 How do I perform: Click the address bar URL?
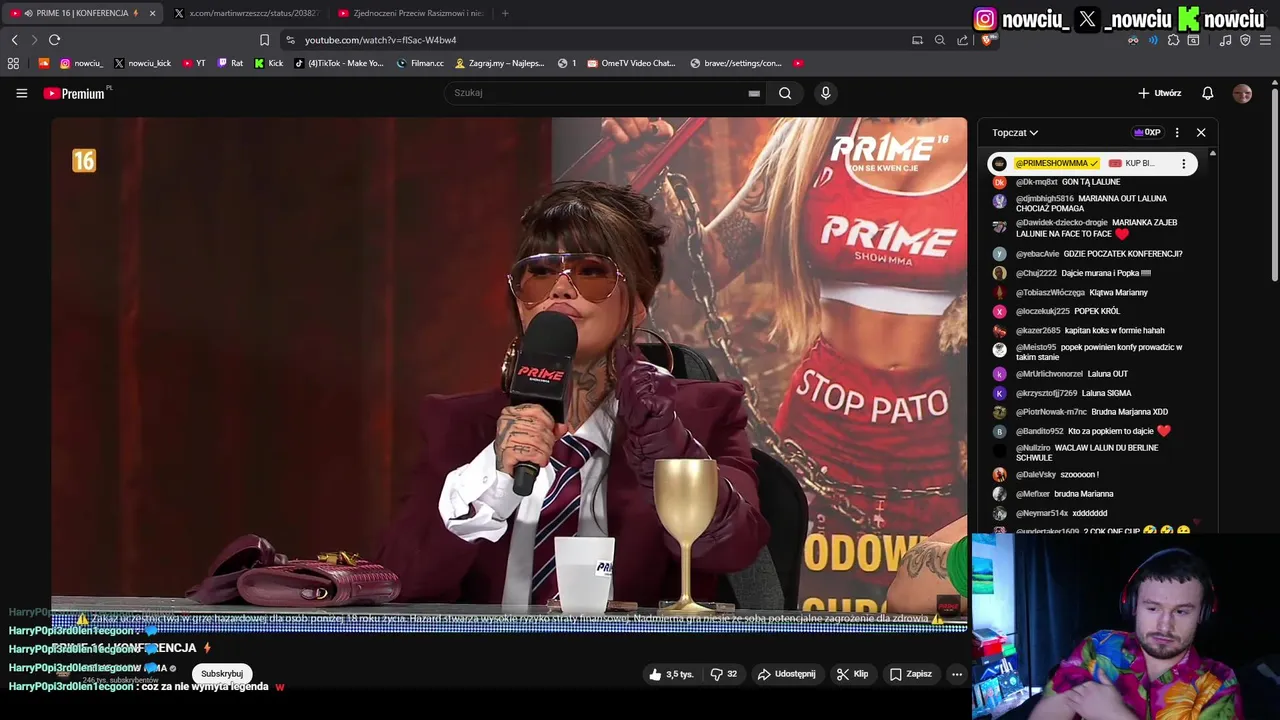pyautogui.click(x=380, y=40)
